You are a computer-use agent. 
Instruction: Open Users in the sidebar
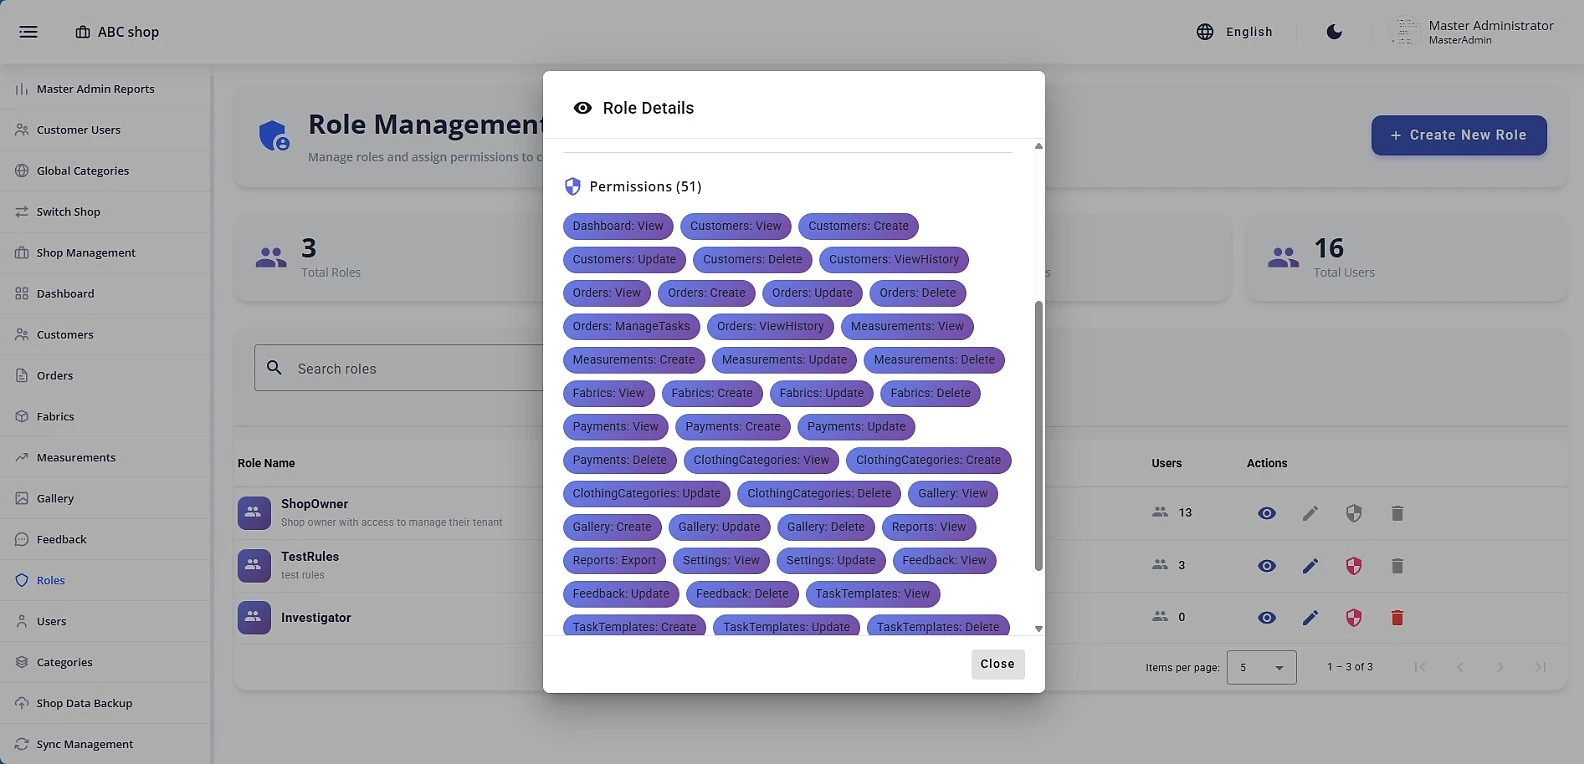pos(105,622)
